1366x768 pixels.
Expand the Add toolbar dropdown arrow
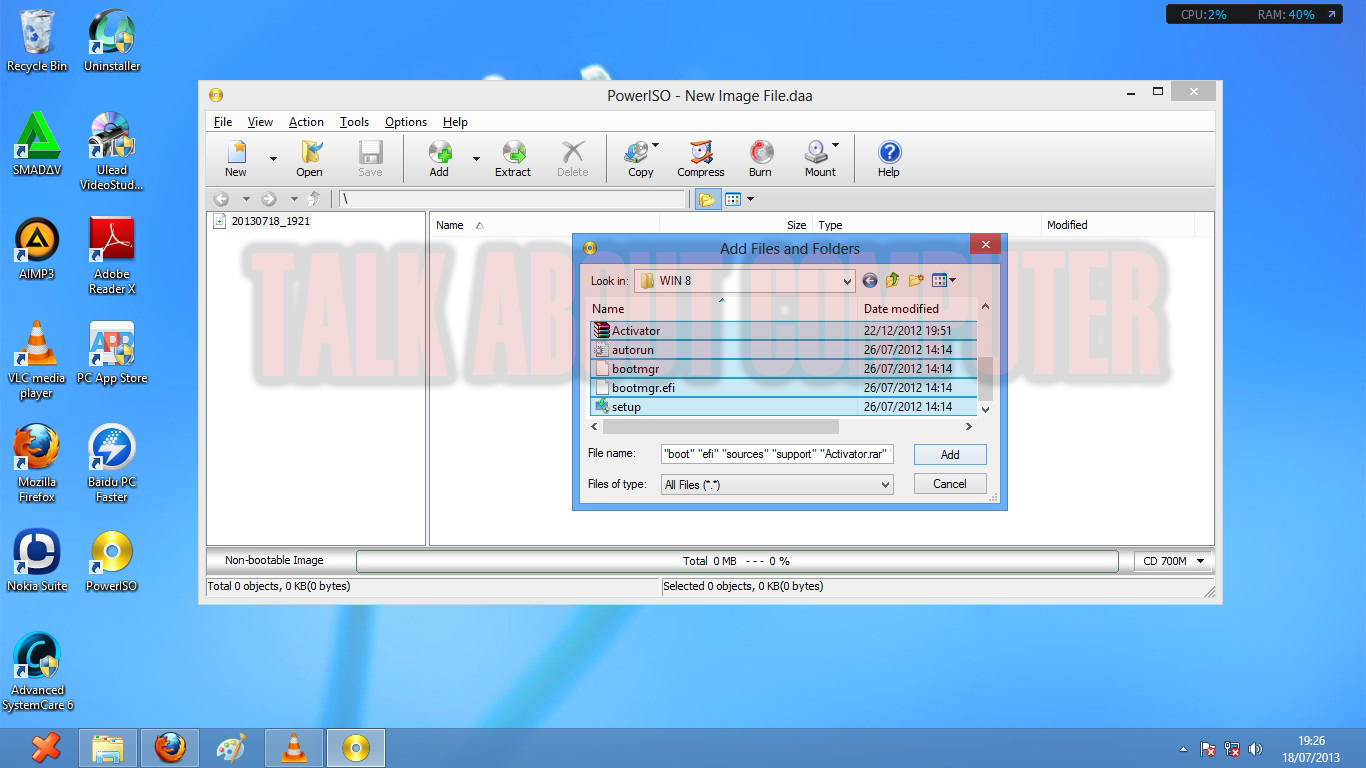coord(476,158)
